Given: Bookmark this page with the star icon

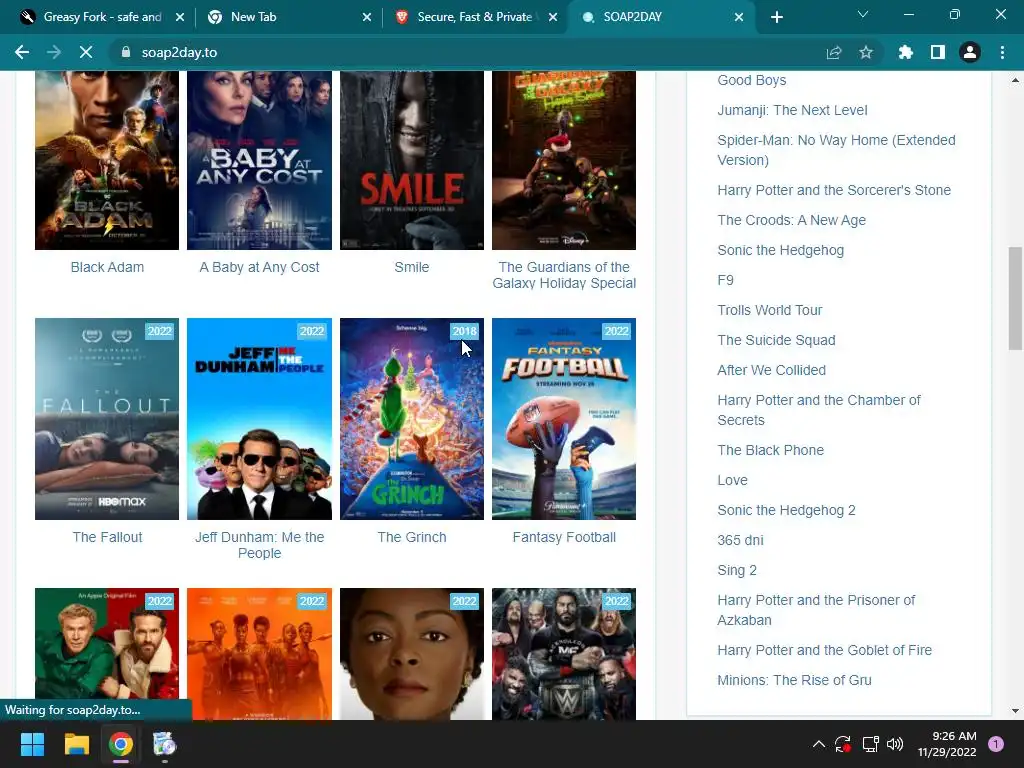Looking at the screenshot, I should click(x=866, y=52).
